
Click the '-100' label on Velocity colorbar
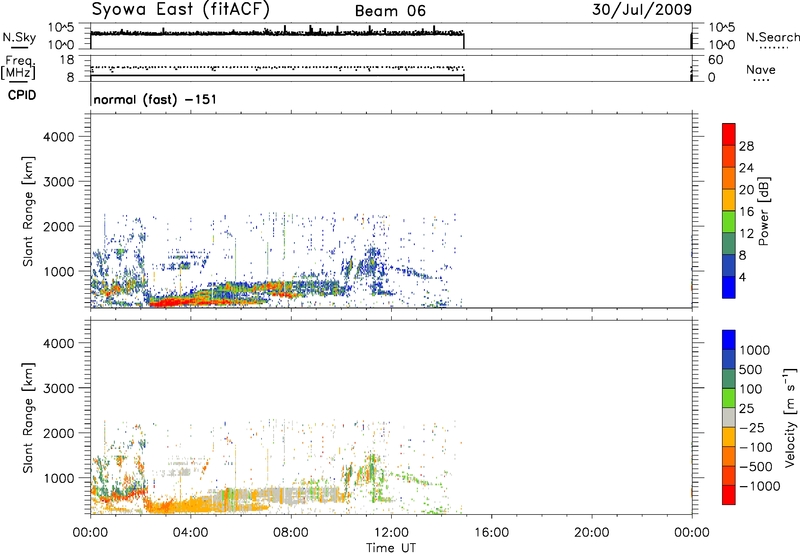[755, 447]
